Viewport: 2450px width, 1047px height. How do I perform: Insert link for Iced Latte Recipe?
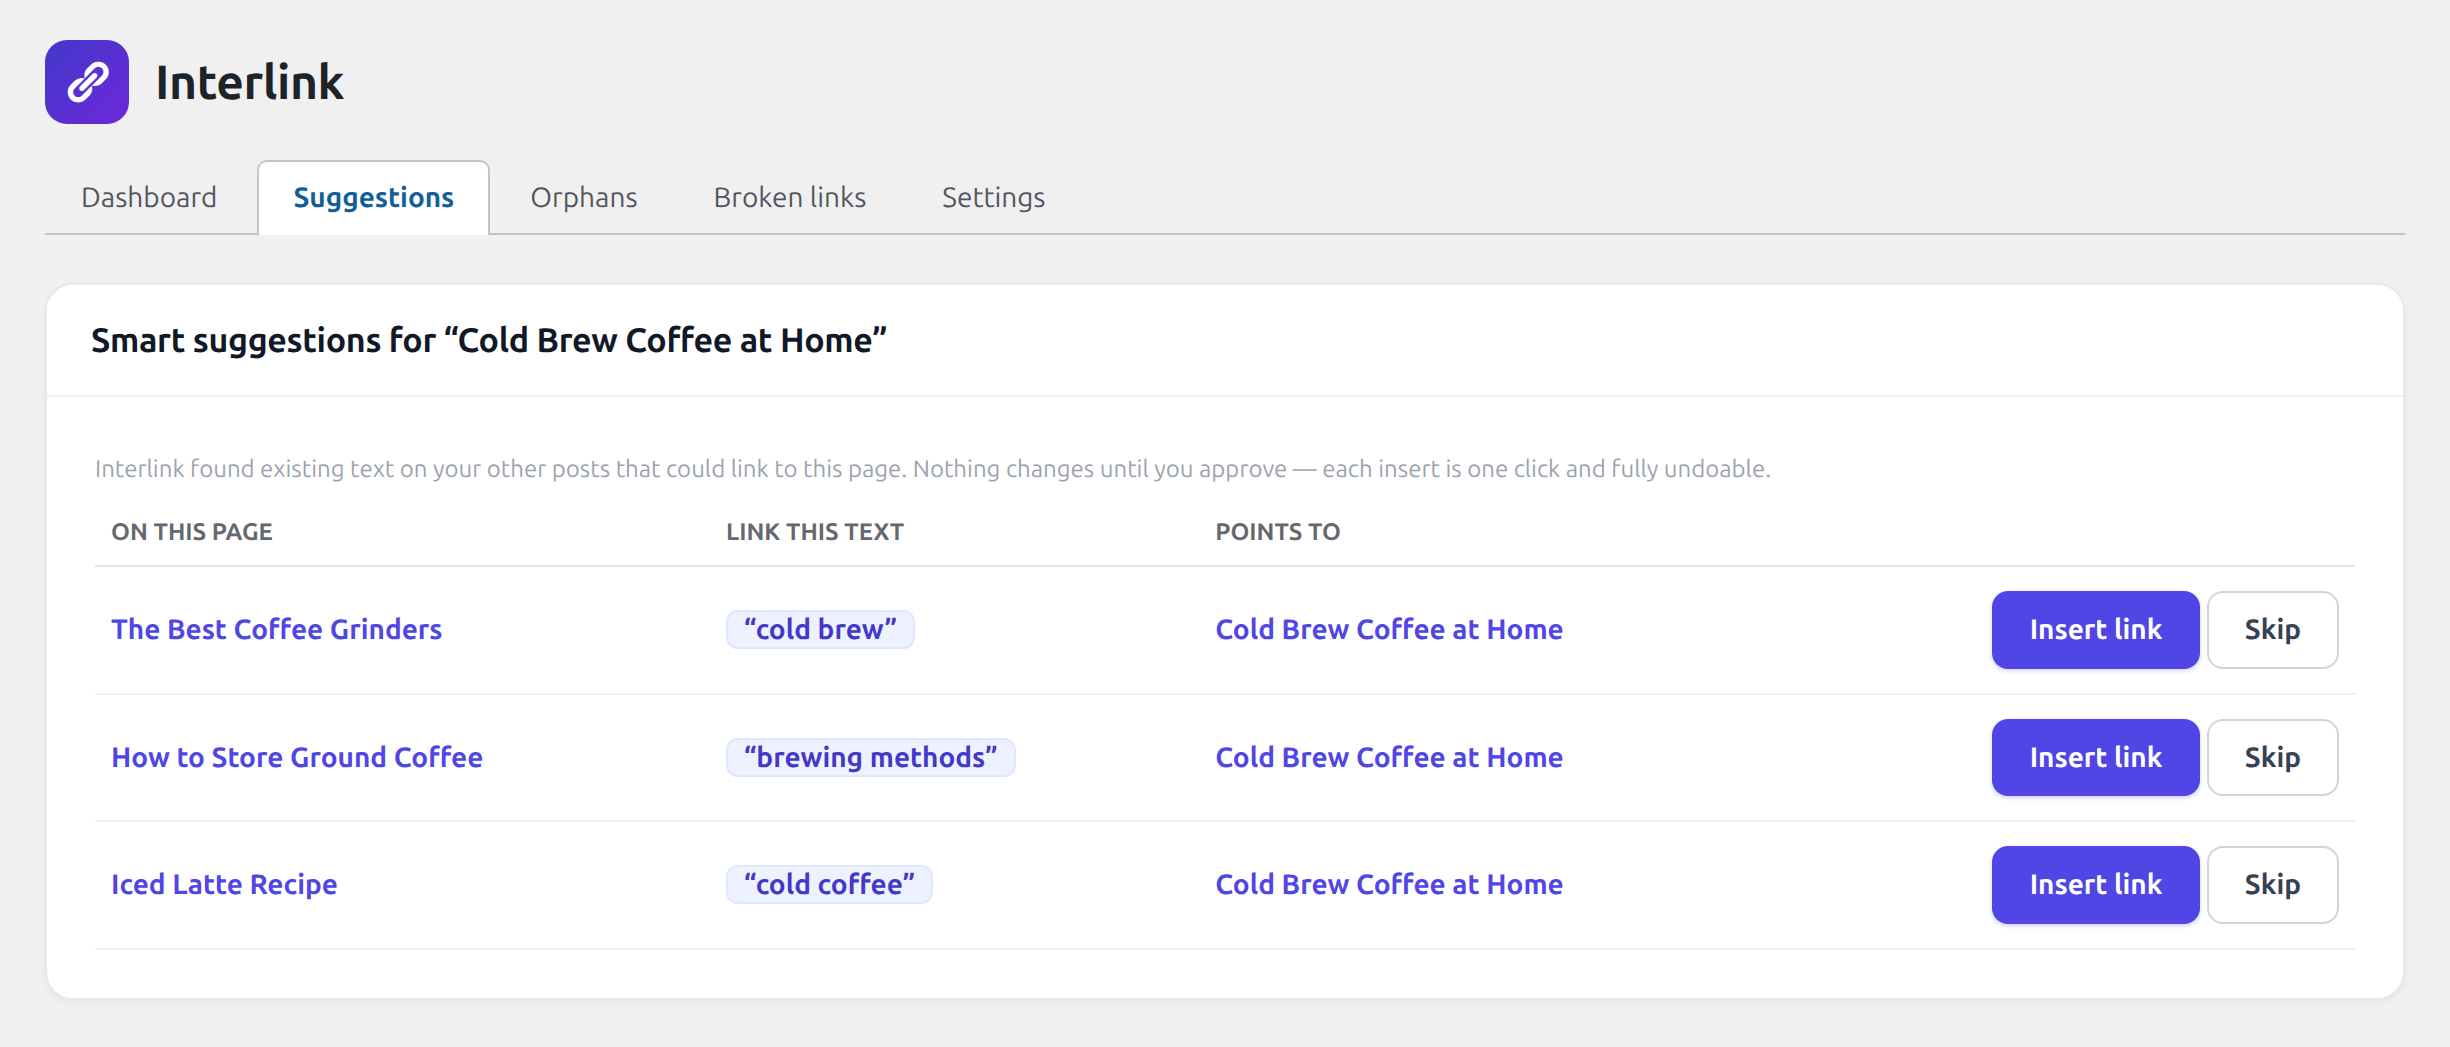(x=2095, y=884)
